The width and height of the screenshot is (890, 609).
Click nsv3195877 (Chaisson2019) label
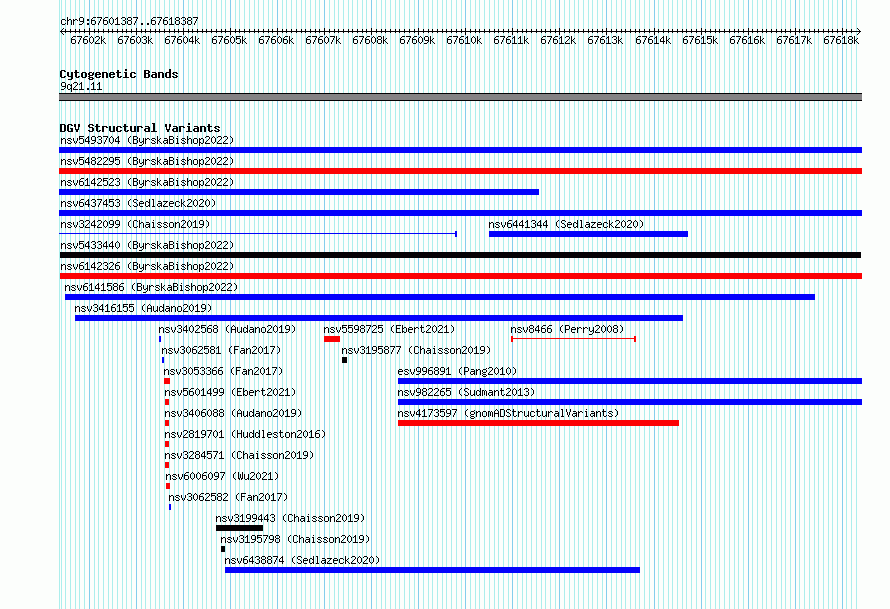pos(416,350)
